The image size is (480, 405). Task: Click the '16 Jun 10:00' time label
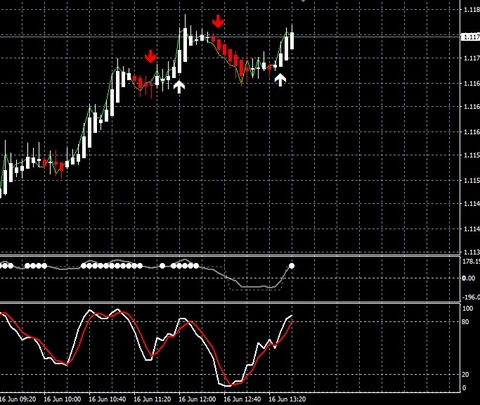click(x=62, y=399)
